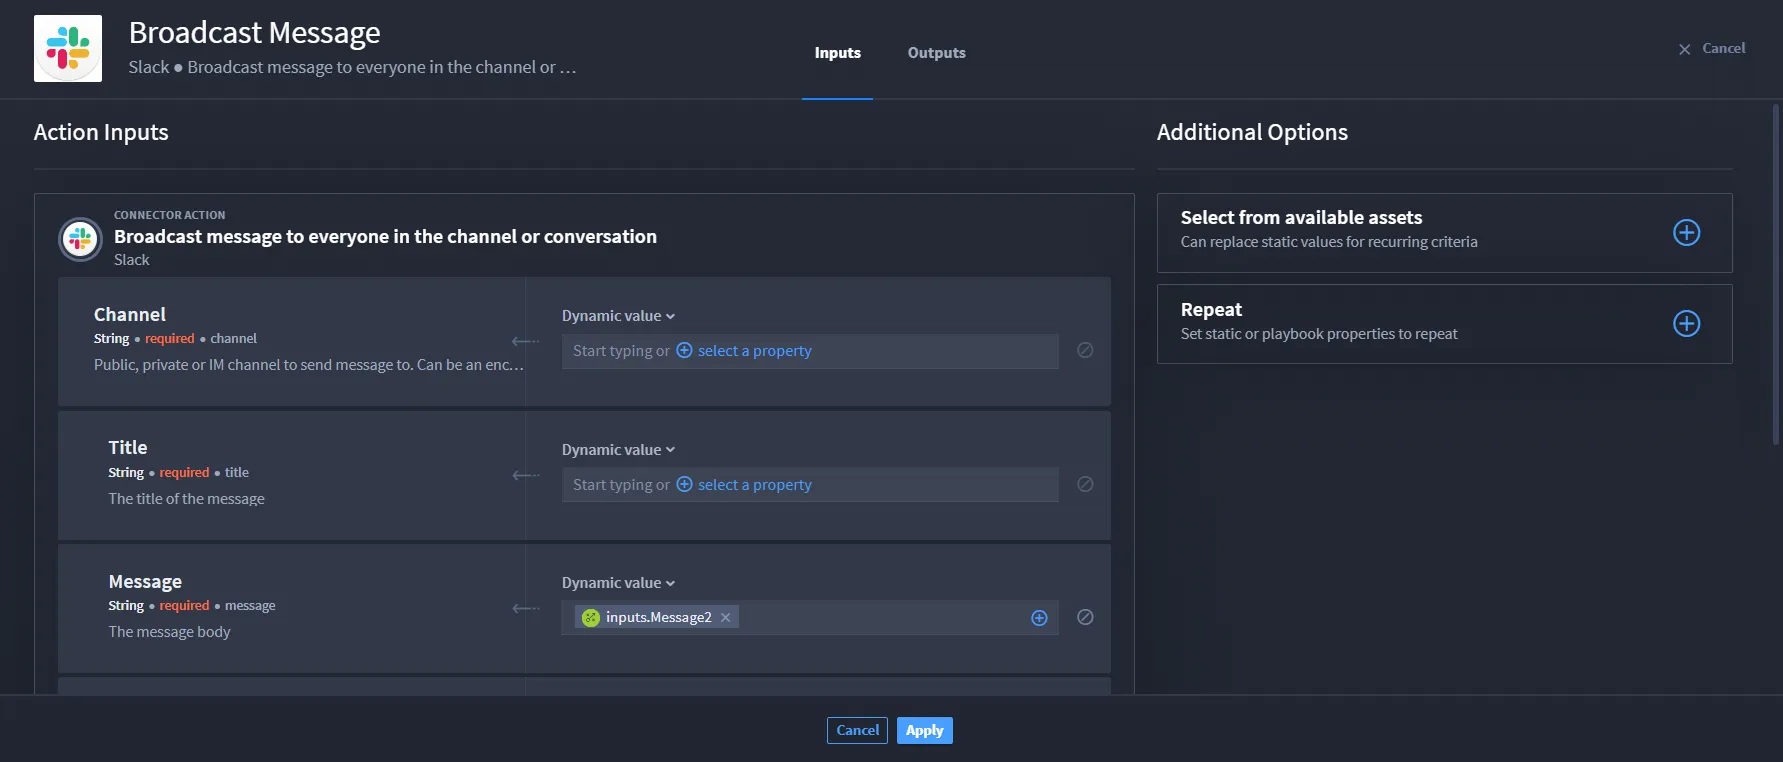The image size is (1783, 762).
Task: Click the vertical scrollbar on the right
Action: (x=1776, y=275)
